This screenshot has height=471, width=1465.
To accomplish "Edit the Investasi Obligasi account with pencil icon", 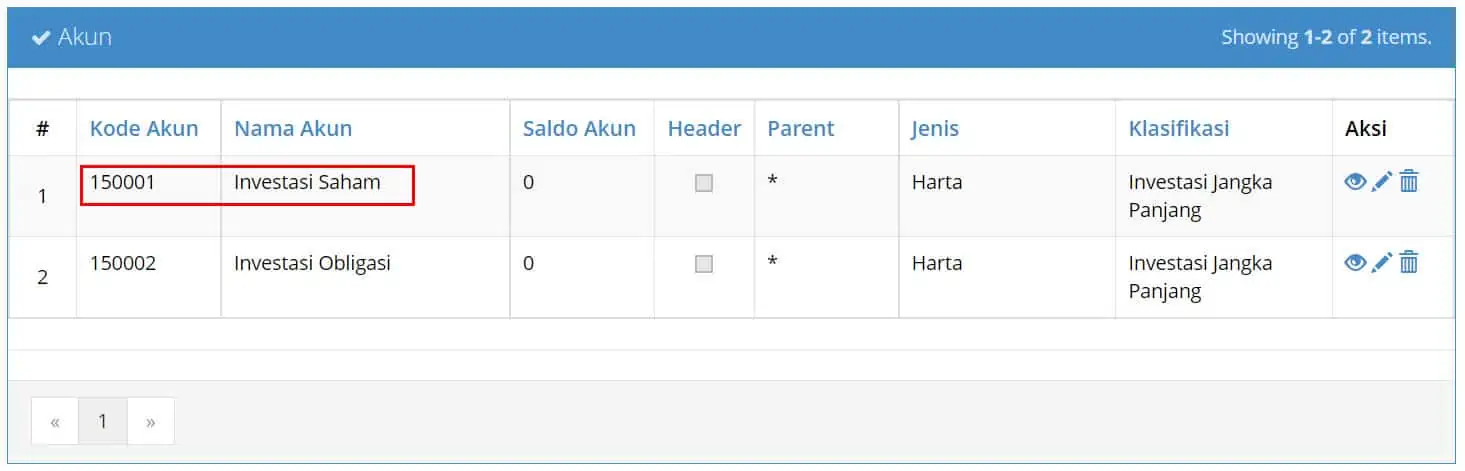I will [x=1382, y=263].
